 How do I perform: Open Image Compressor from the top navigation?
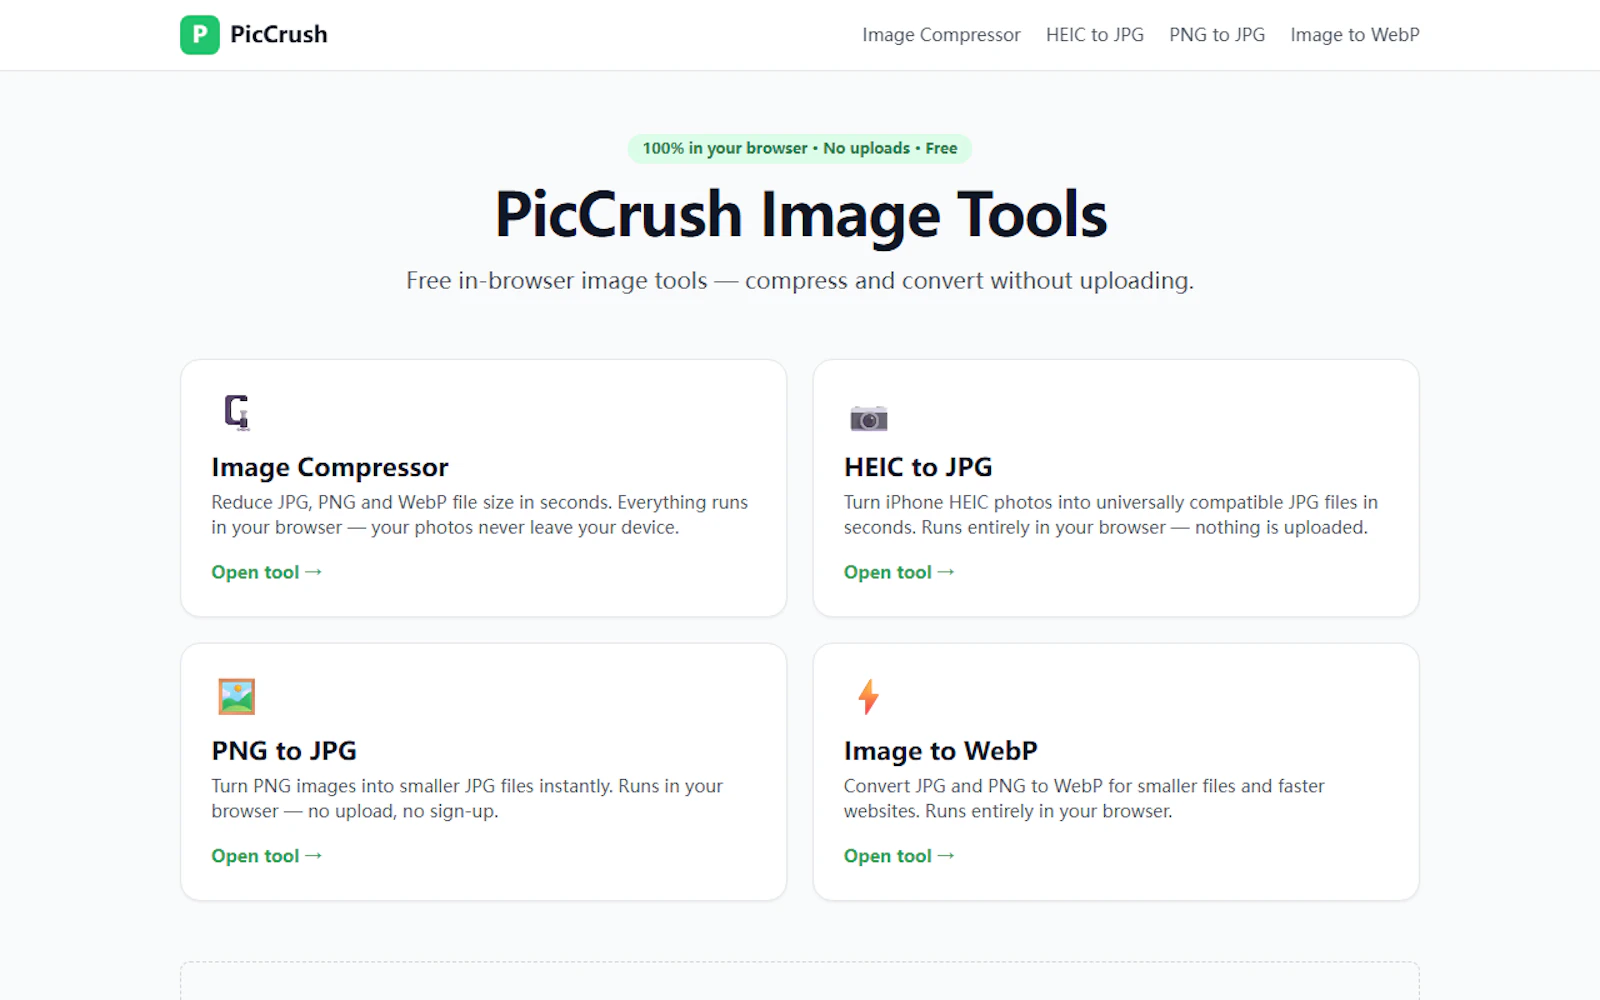click(941, 35)
